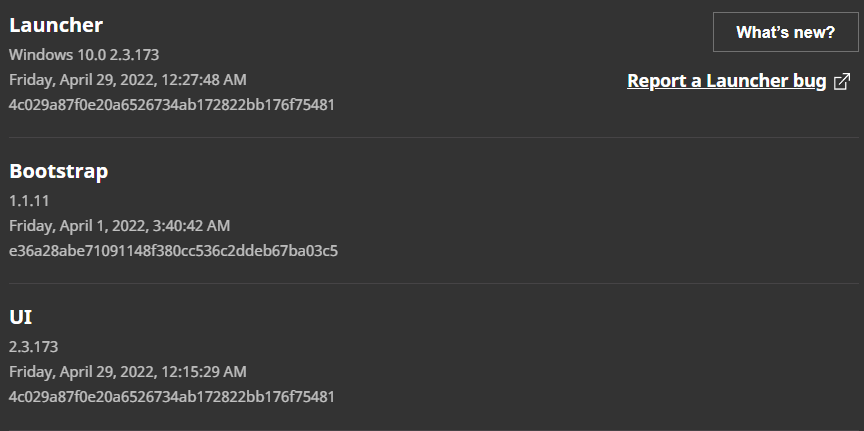
Task: Follow the Report a Launcher bug link
Action: point(726,81)
